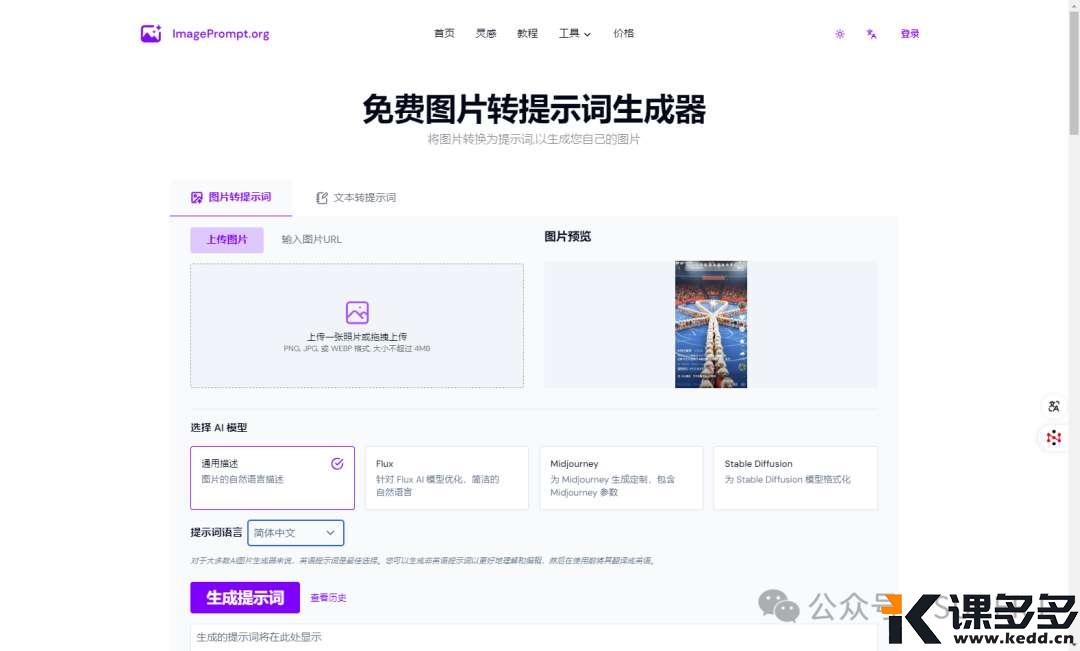Click the floating translate icon on the right edge
Screen dimensions: 1080x651
[1054, 406]
